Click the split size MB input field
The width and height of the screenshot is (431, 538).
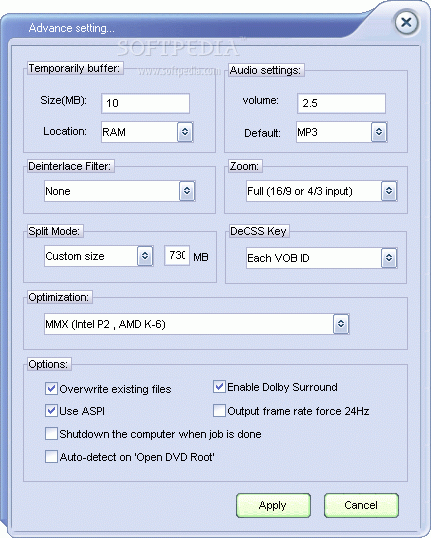coord(177,256)
